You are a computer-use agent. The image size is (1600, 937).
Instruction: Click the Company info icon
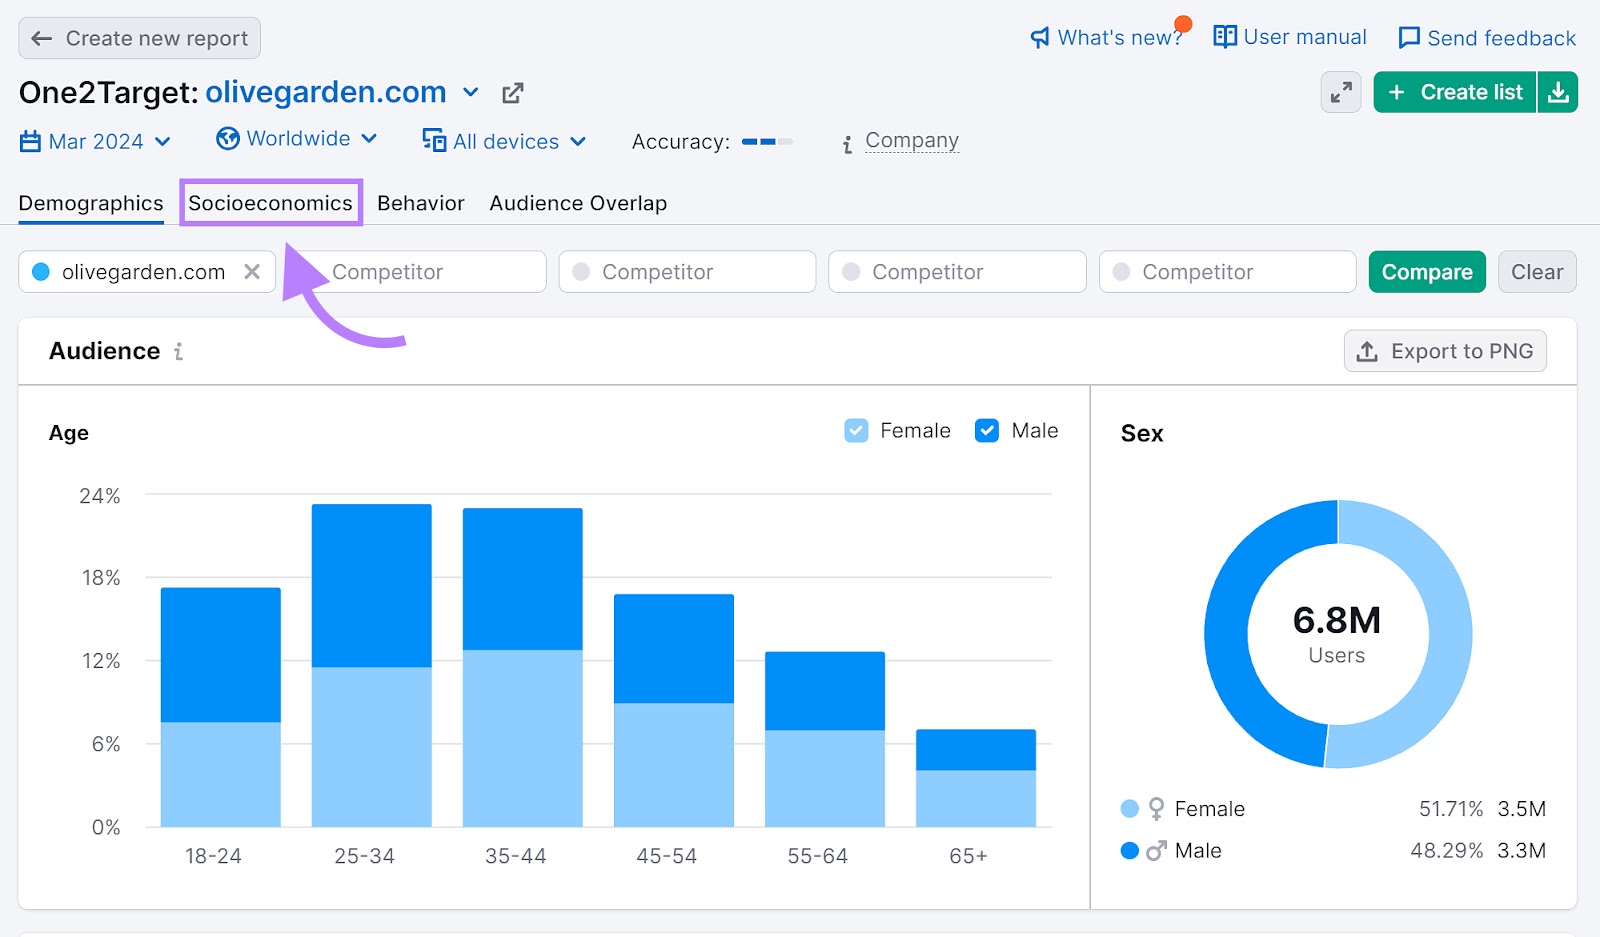(847, 144)
